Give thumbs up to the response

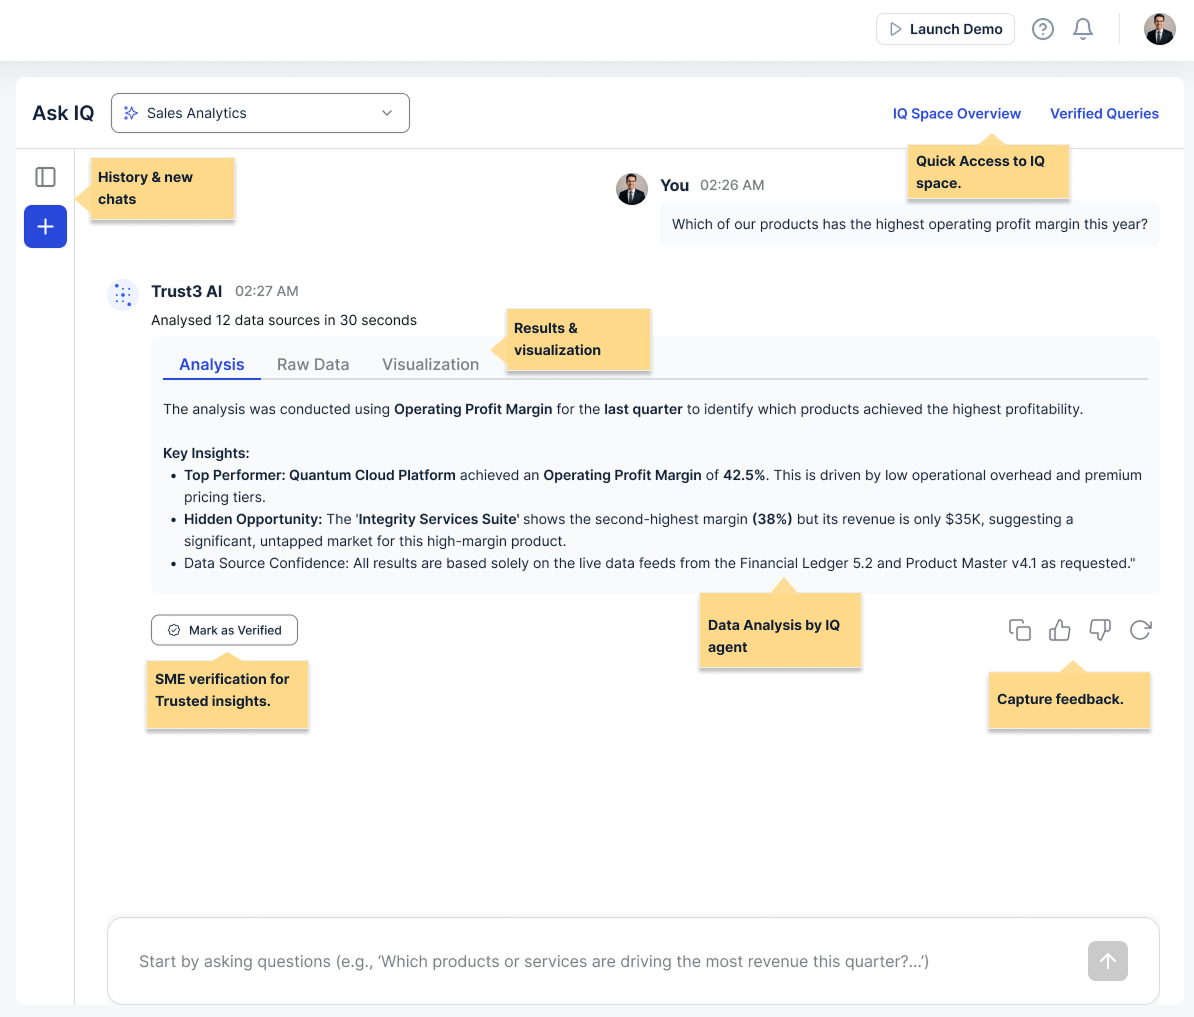tap(1060, 630)
